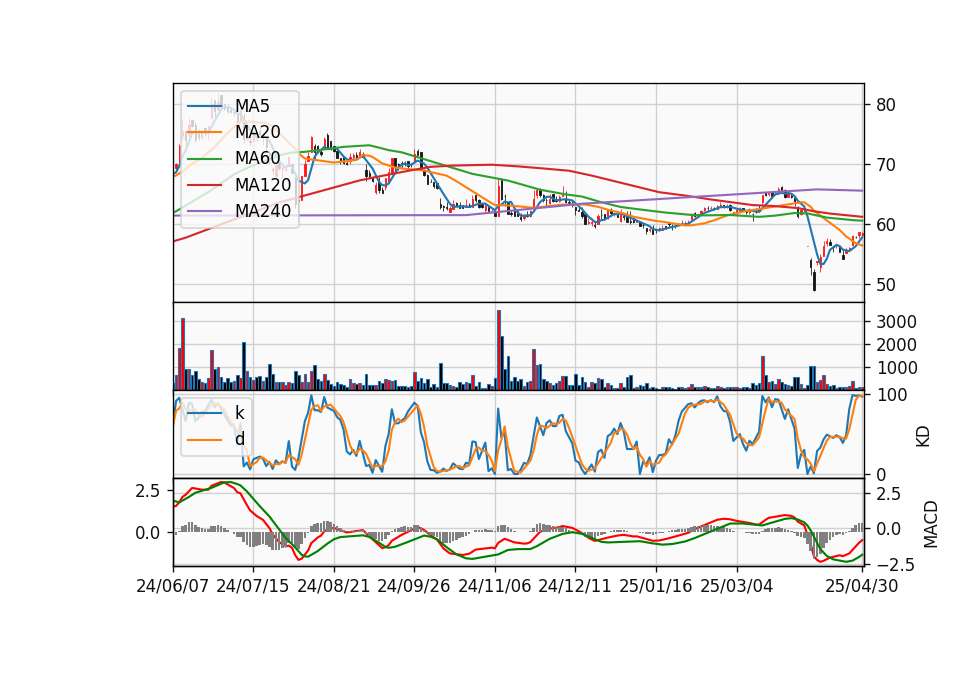Click the KD axis value 100
This screenshot has height=690, width=960.
coord(891,395)
